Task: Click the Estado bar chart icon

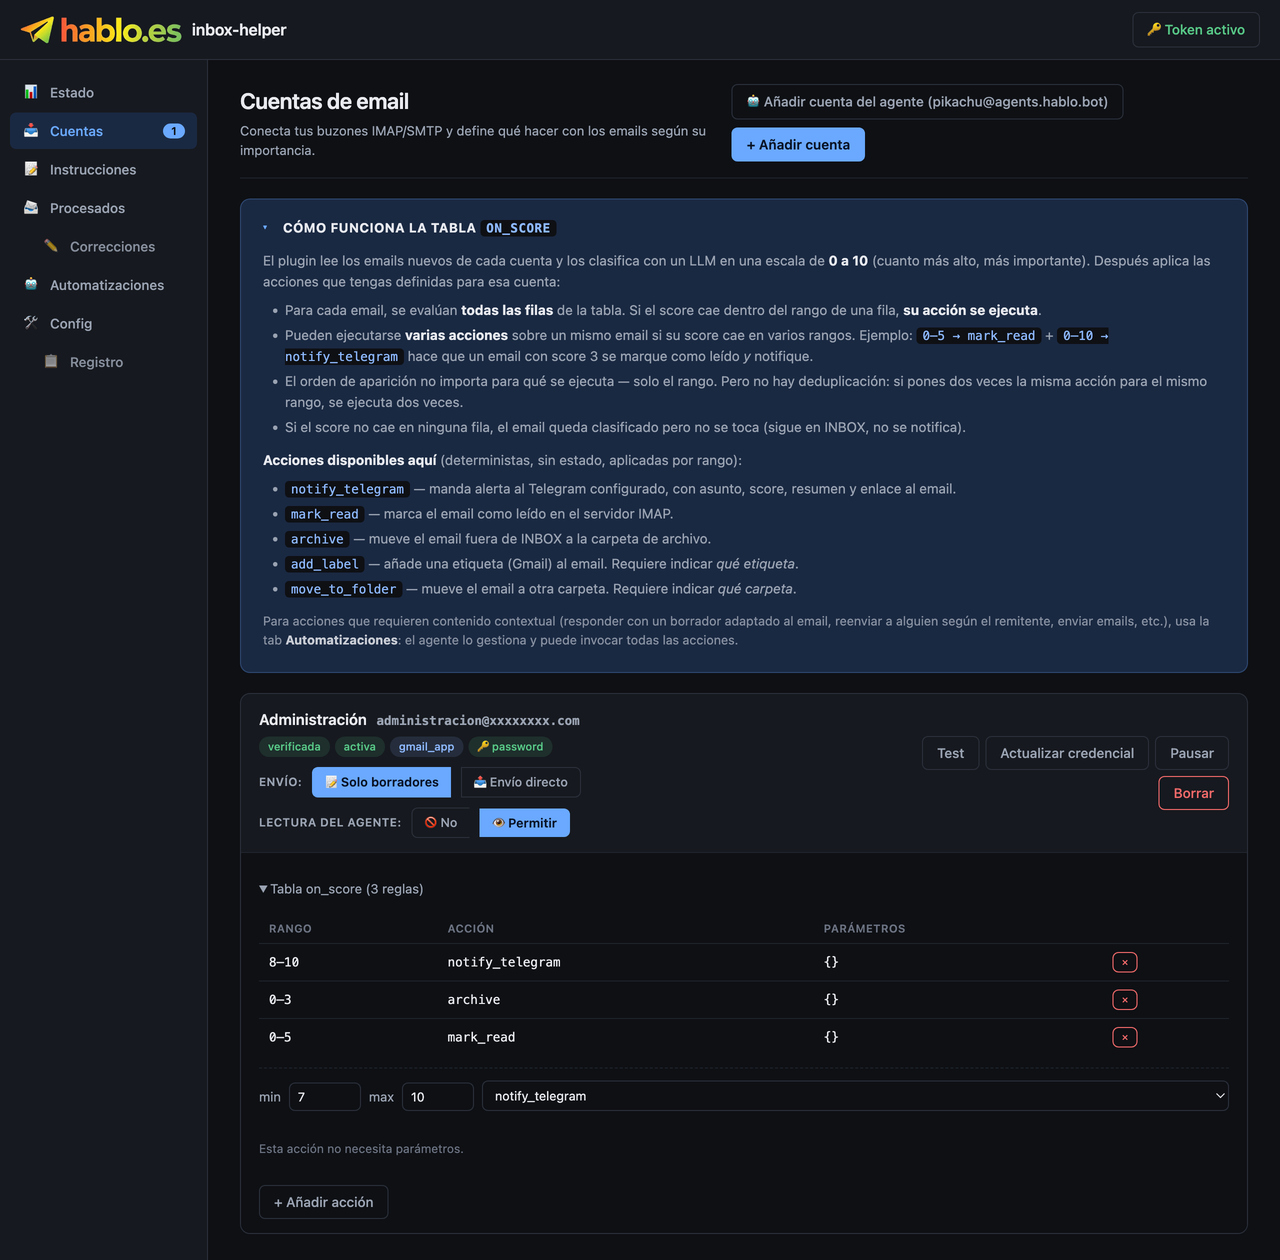Action: (x=31, y=92)
